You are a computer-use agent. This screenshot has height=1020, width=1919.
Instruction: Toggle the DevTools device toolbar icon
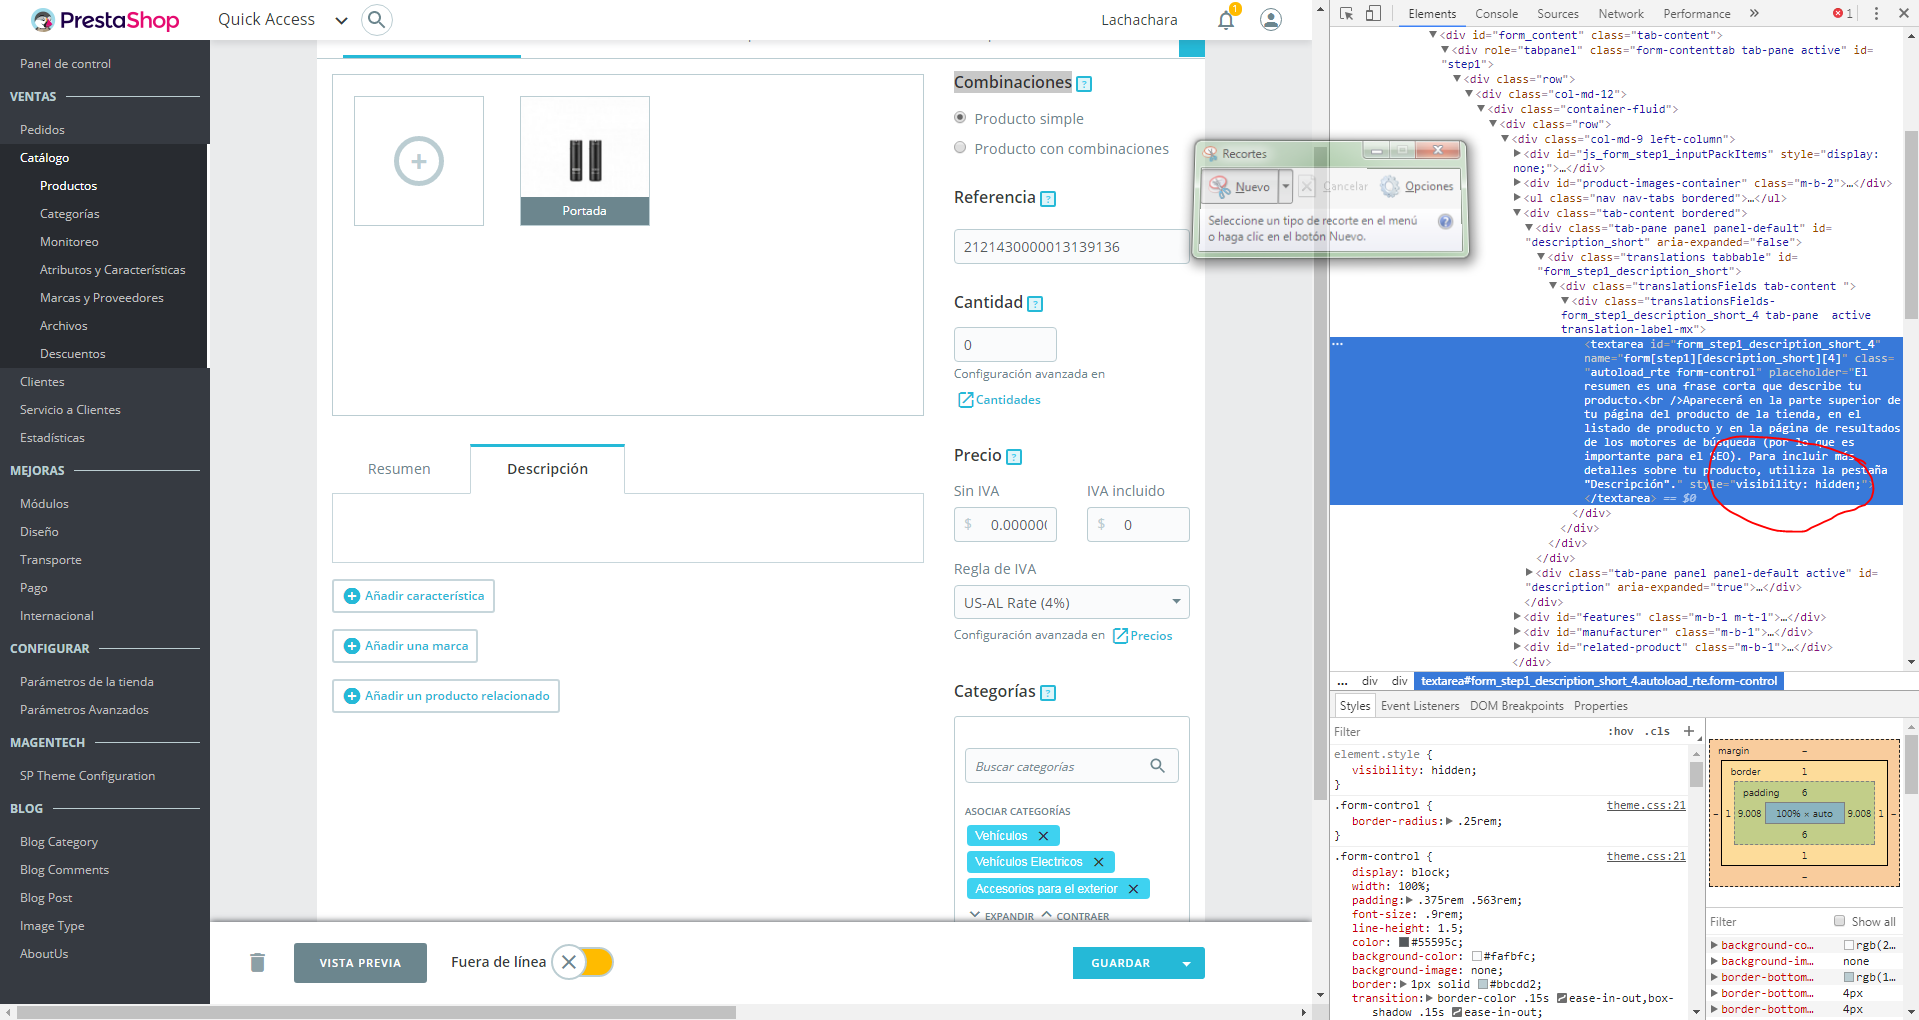(x=1373, y=14)
